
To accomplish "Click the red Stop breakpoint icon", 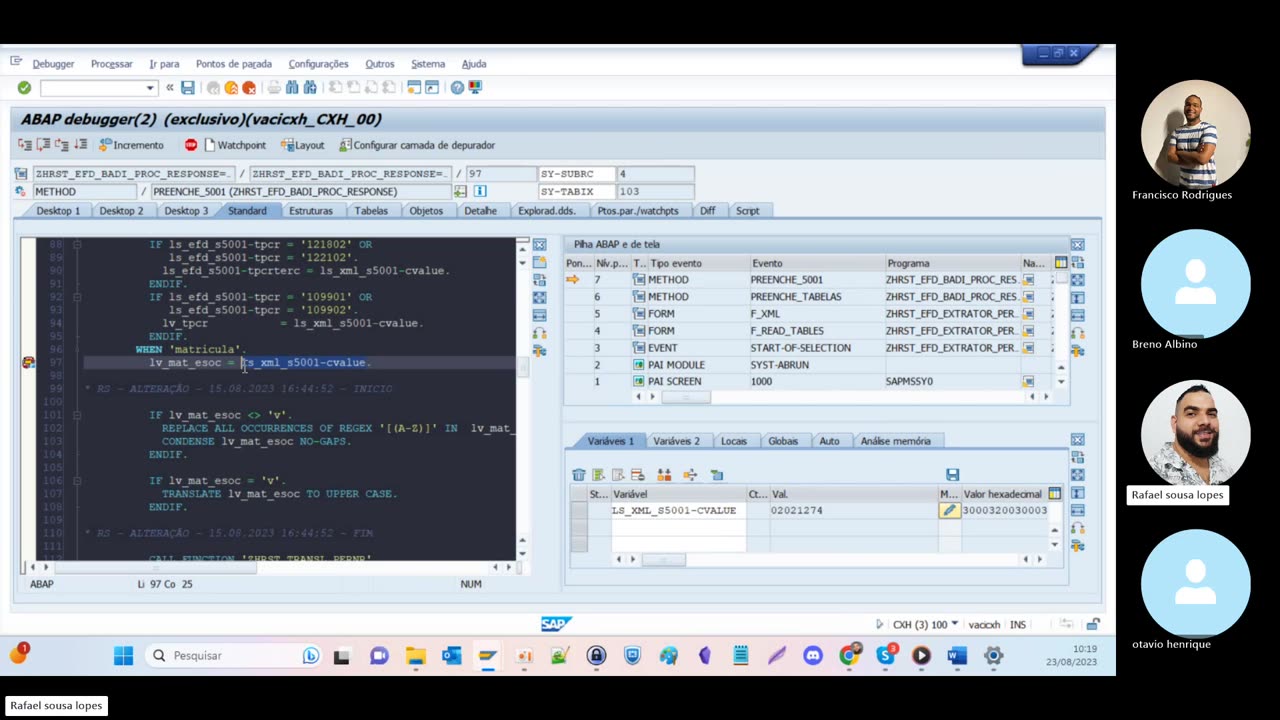I will pos(191,145).
